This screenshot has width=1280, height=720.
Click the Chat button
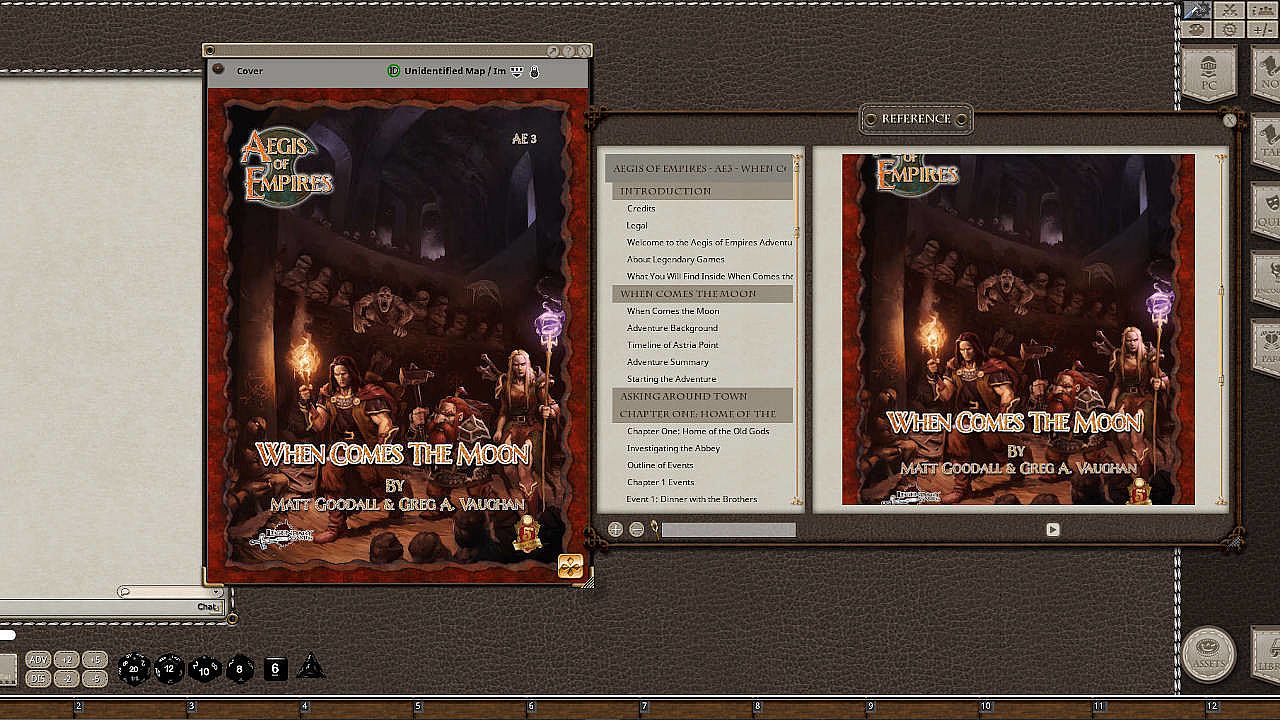click(208, 607)
